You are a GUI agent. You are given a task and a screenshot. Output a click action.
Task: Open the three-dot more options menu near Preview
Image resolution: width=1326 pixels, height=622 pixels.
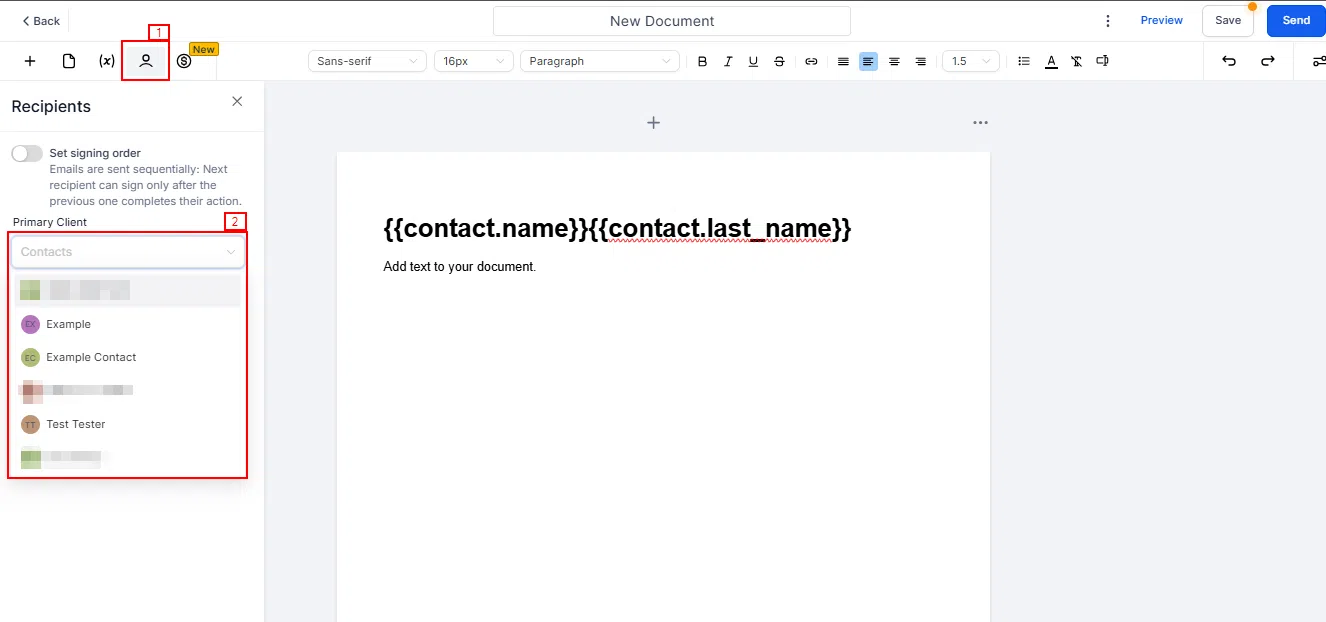[x=1107, y=21]
